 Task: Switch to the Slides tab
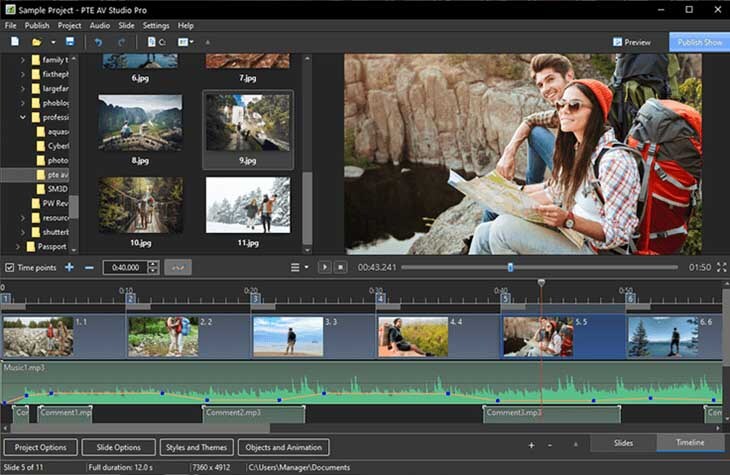[x=621, y=443]
